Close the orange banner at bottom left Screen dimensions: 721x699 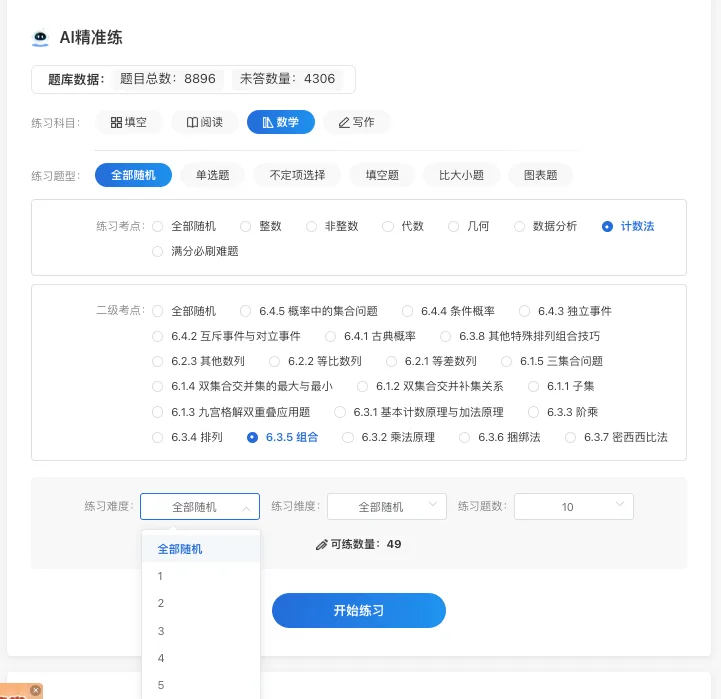pyautogui.click(x=36, y=690)
